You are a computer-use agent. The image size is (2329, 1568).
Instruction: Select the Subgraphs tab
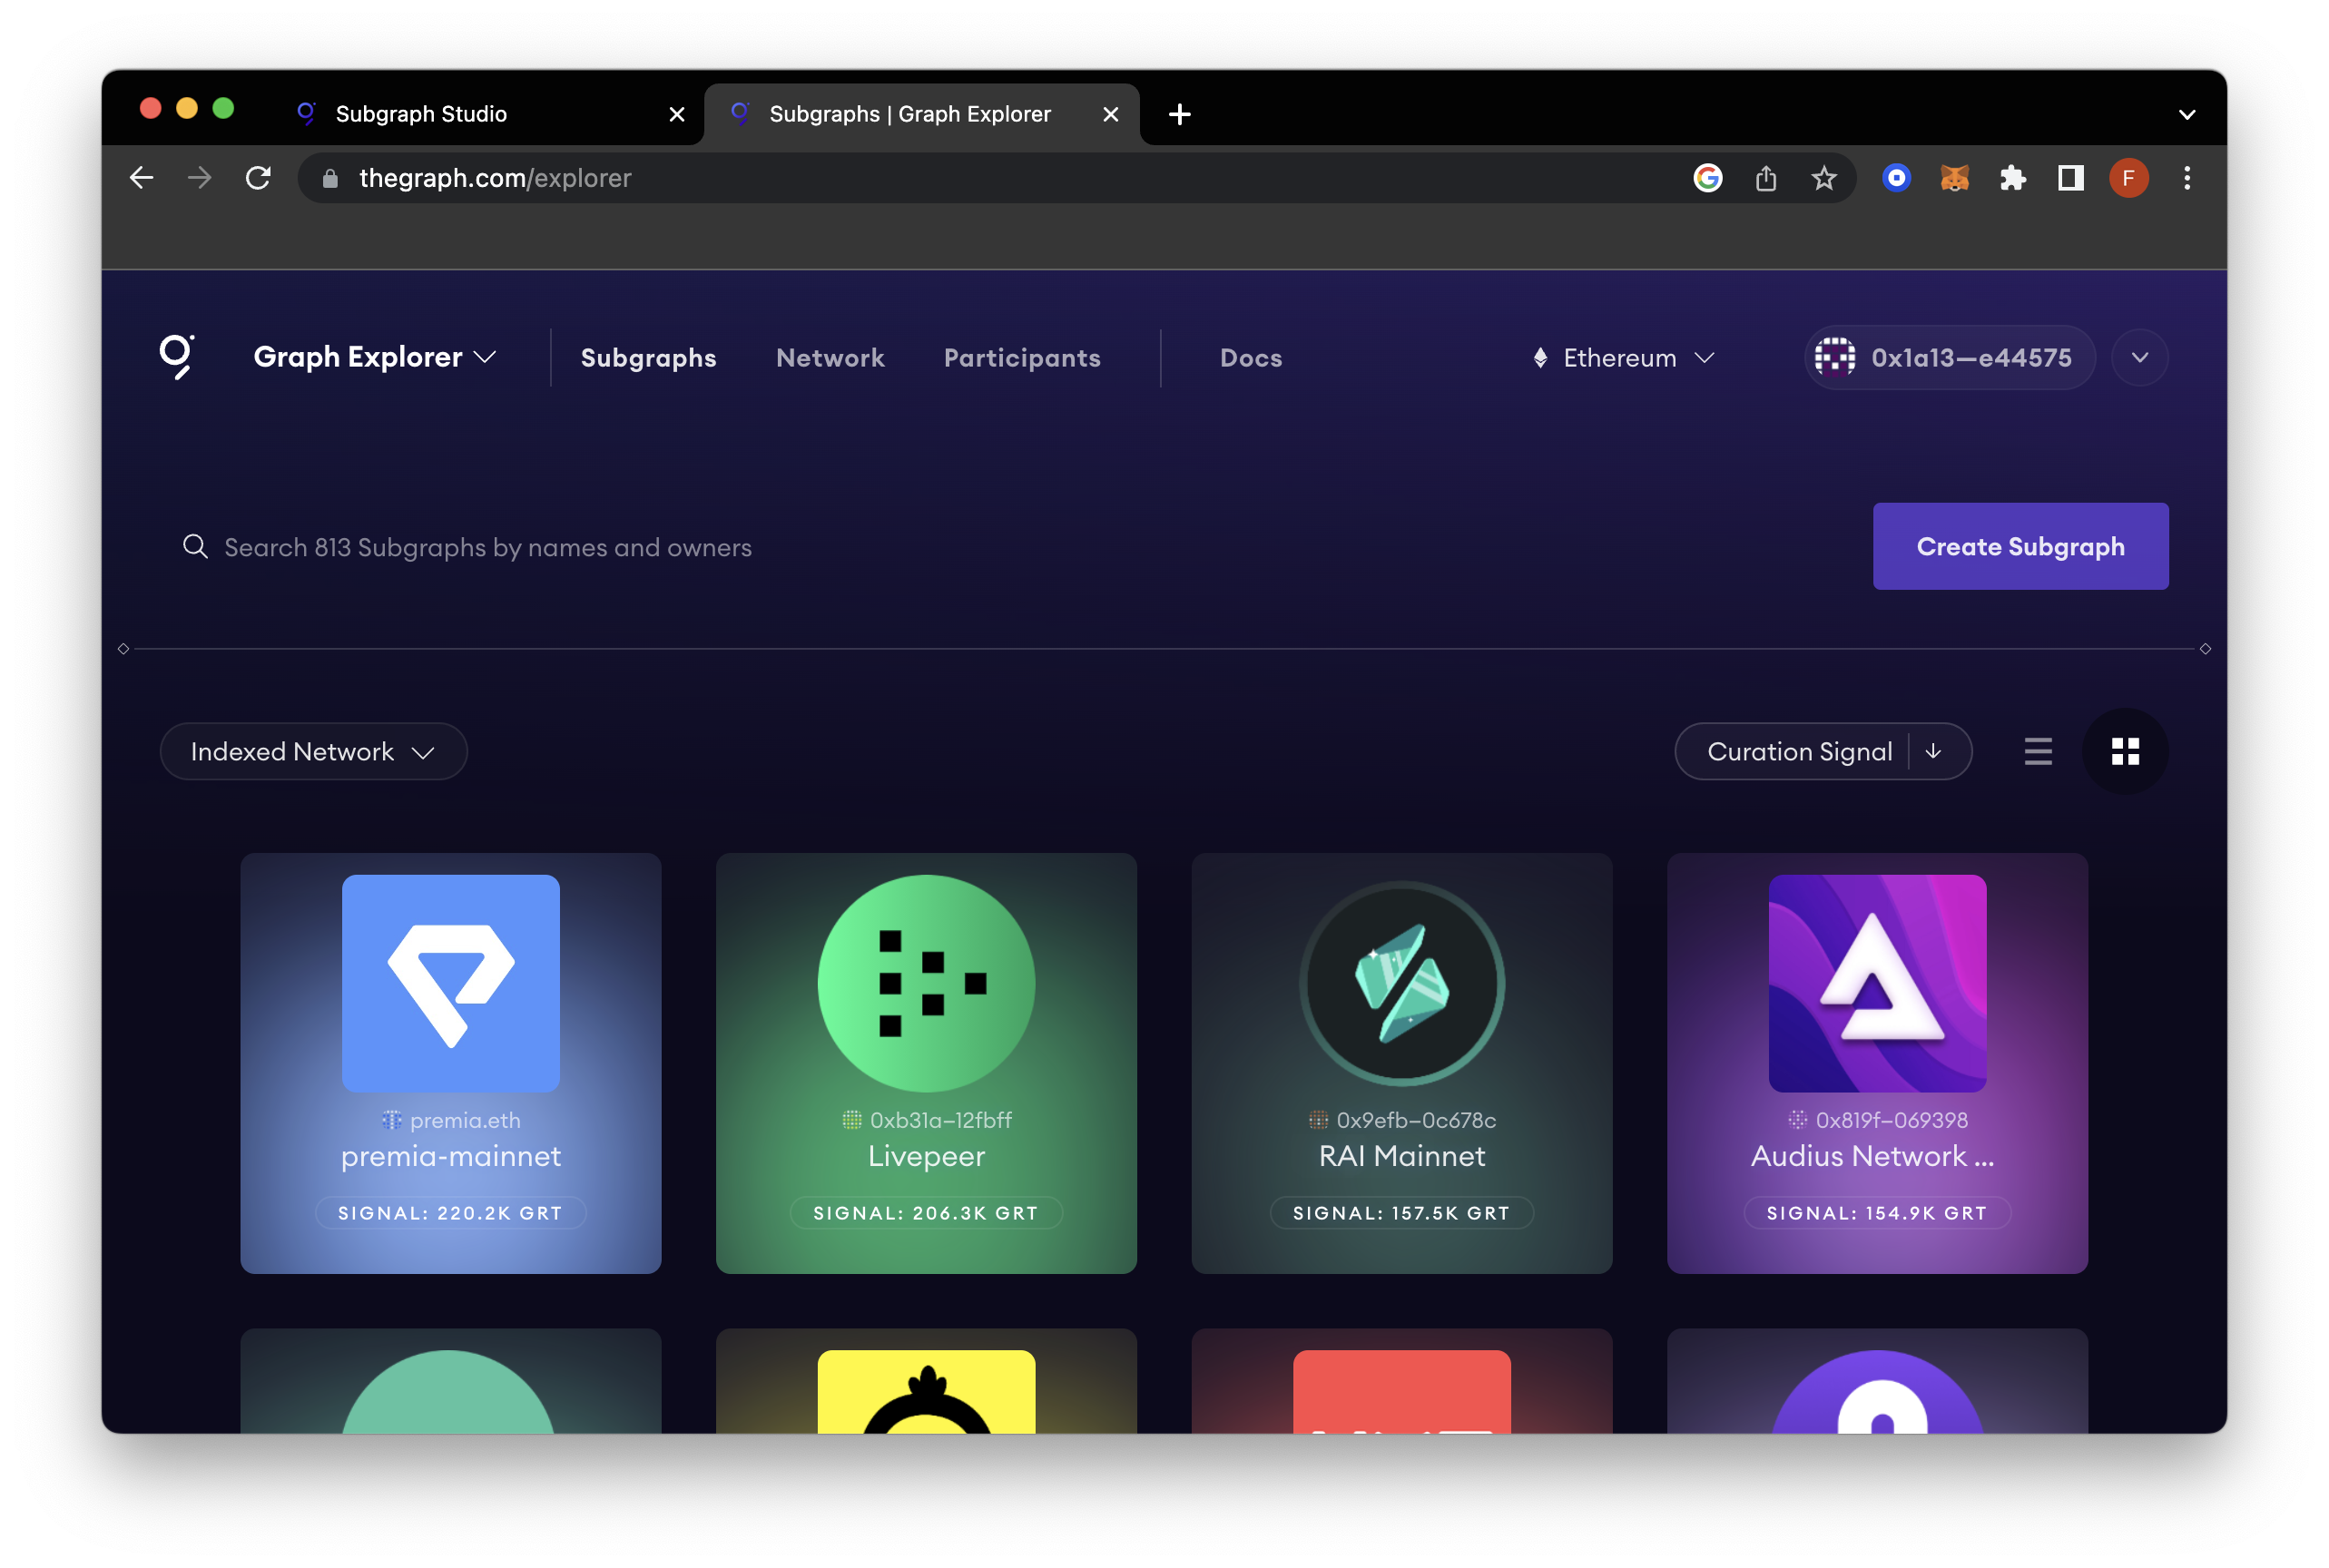point(649,357)
